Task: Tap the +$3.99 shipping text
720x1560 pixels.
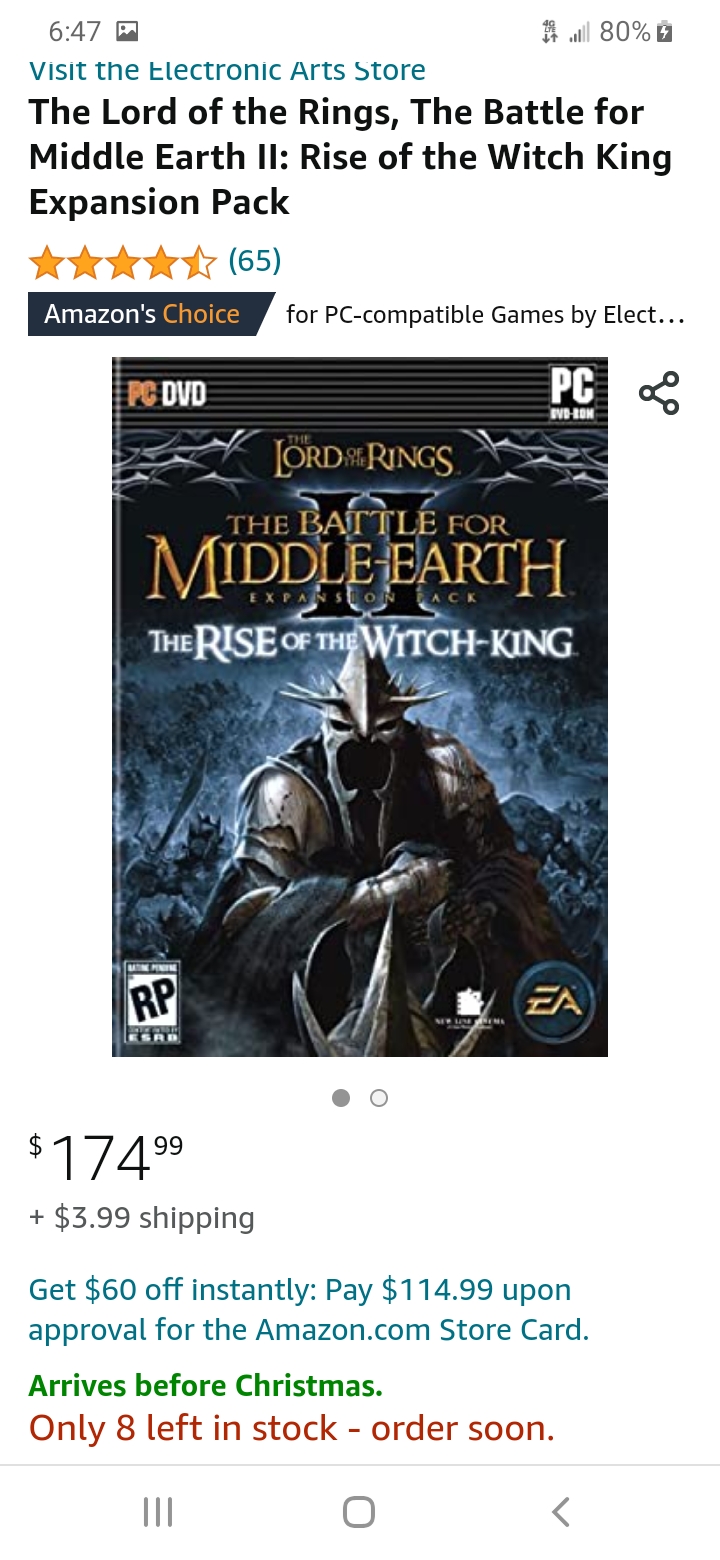Action: click(142, 1218)
